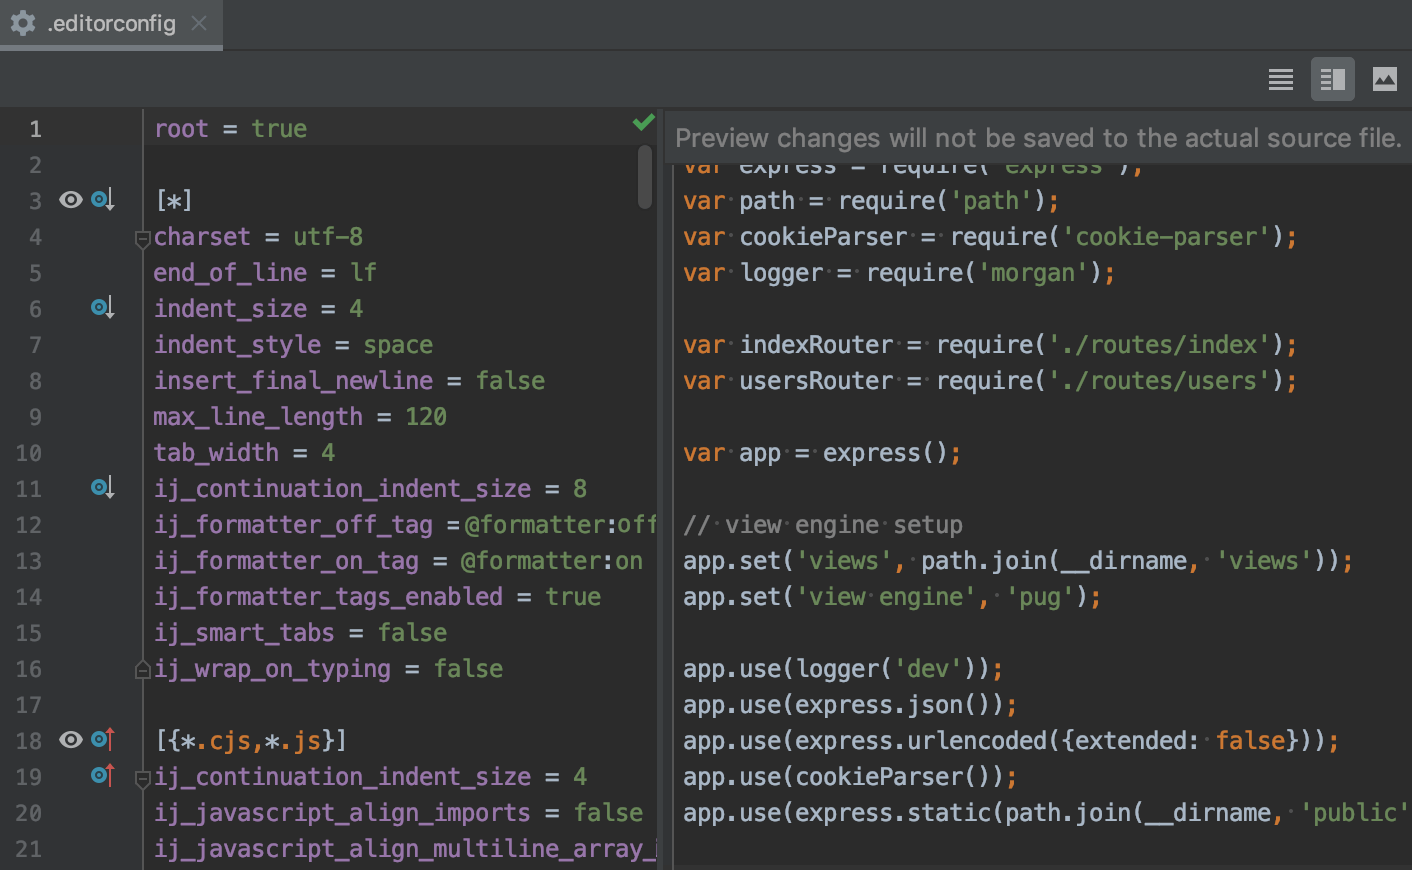Viewport: 1412px width, 870px height.
Task: Toggle the highlighted split preview layout button
Action: point(1332,79)
